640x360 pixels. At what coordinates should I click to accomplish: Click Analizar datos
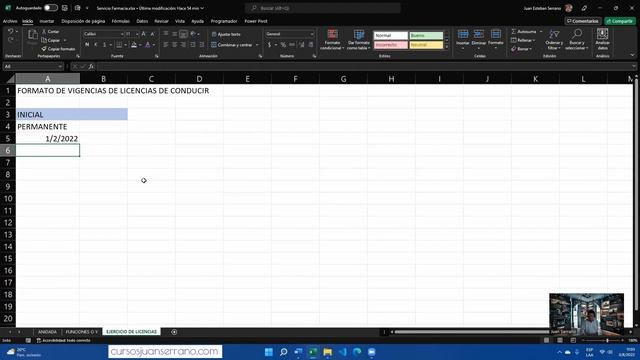pos(602,39)
